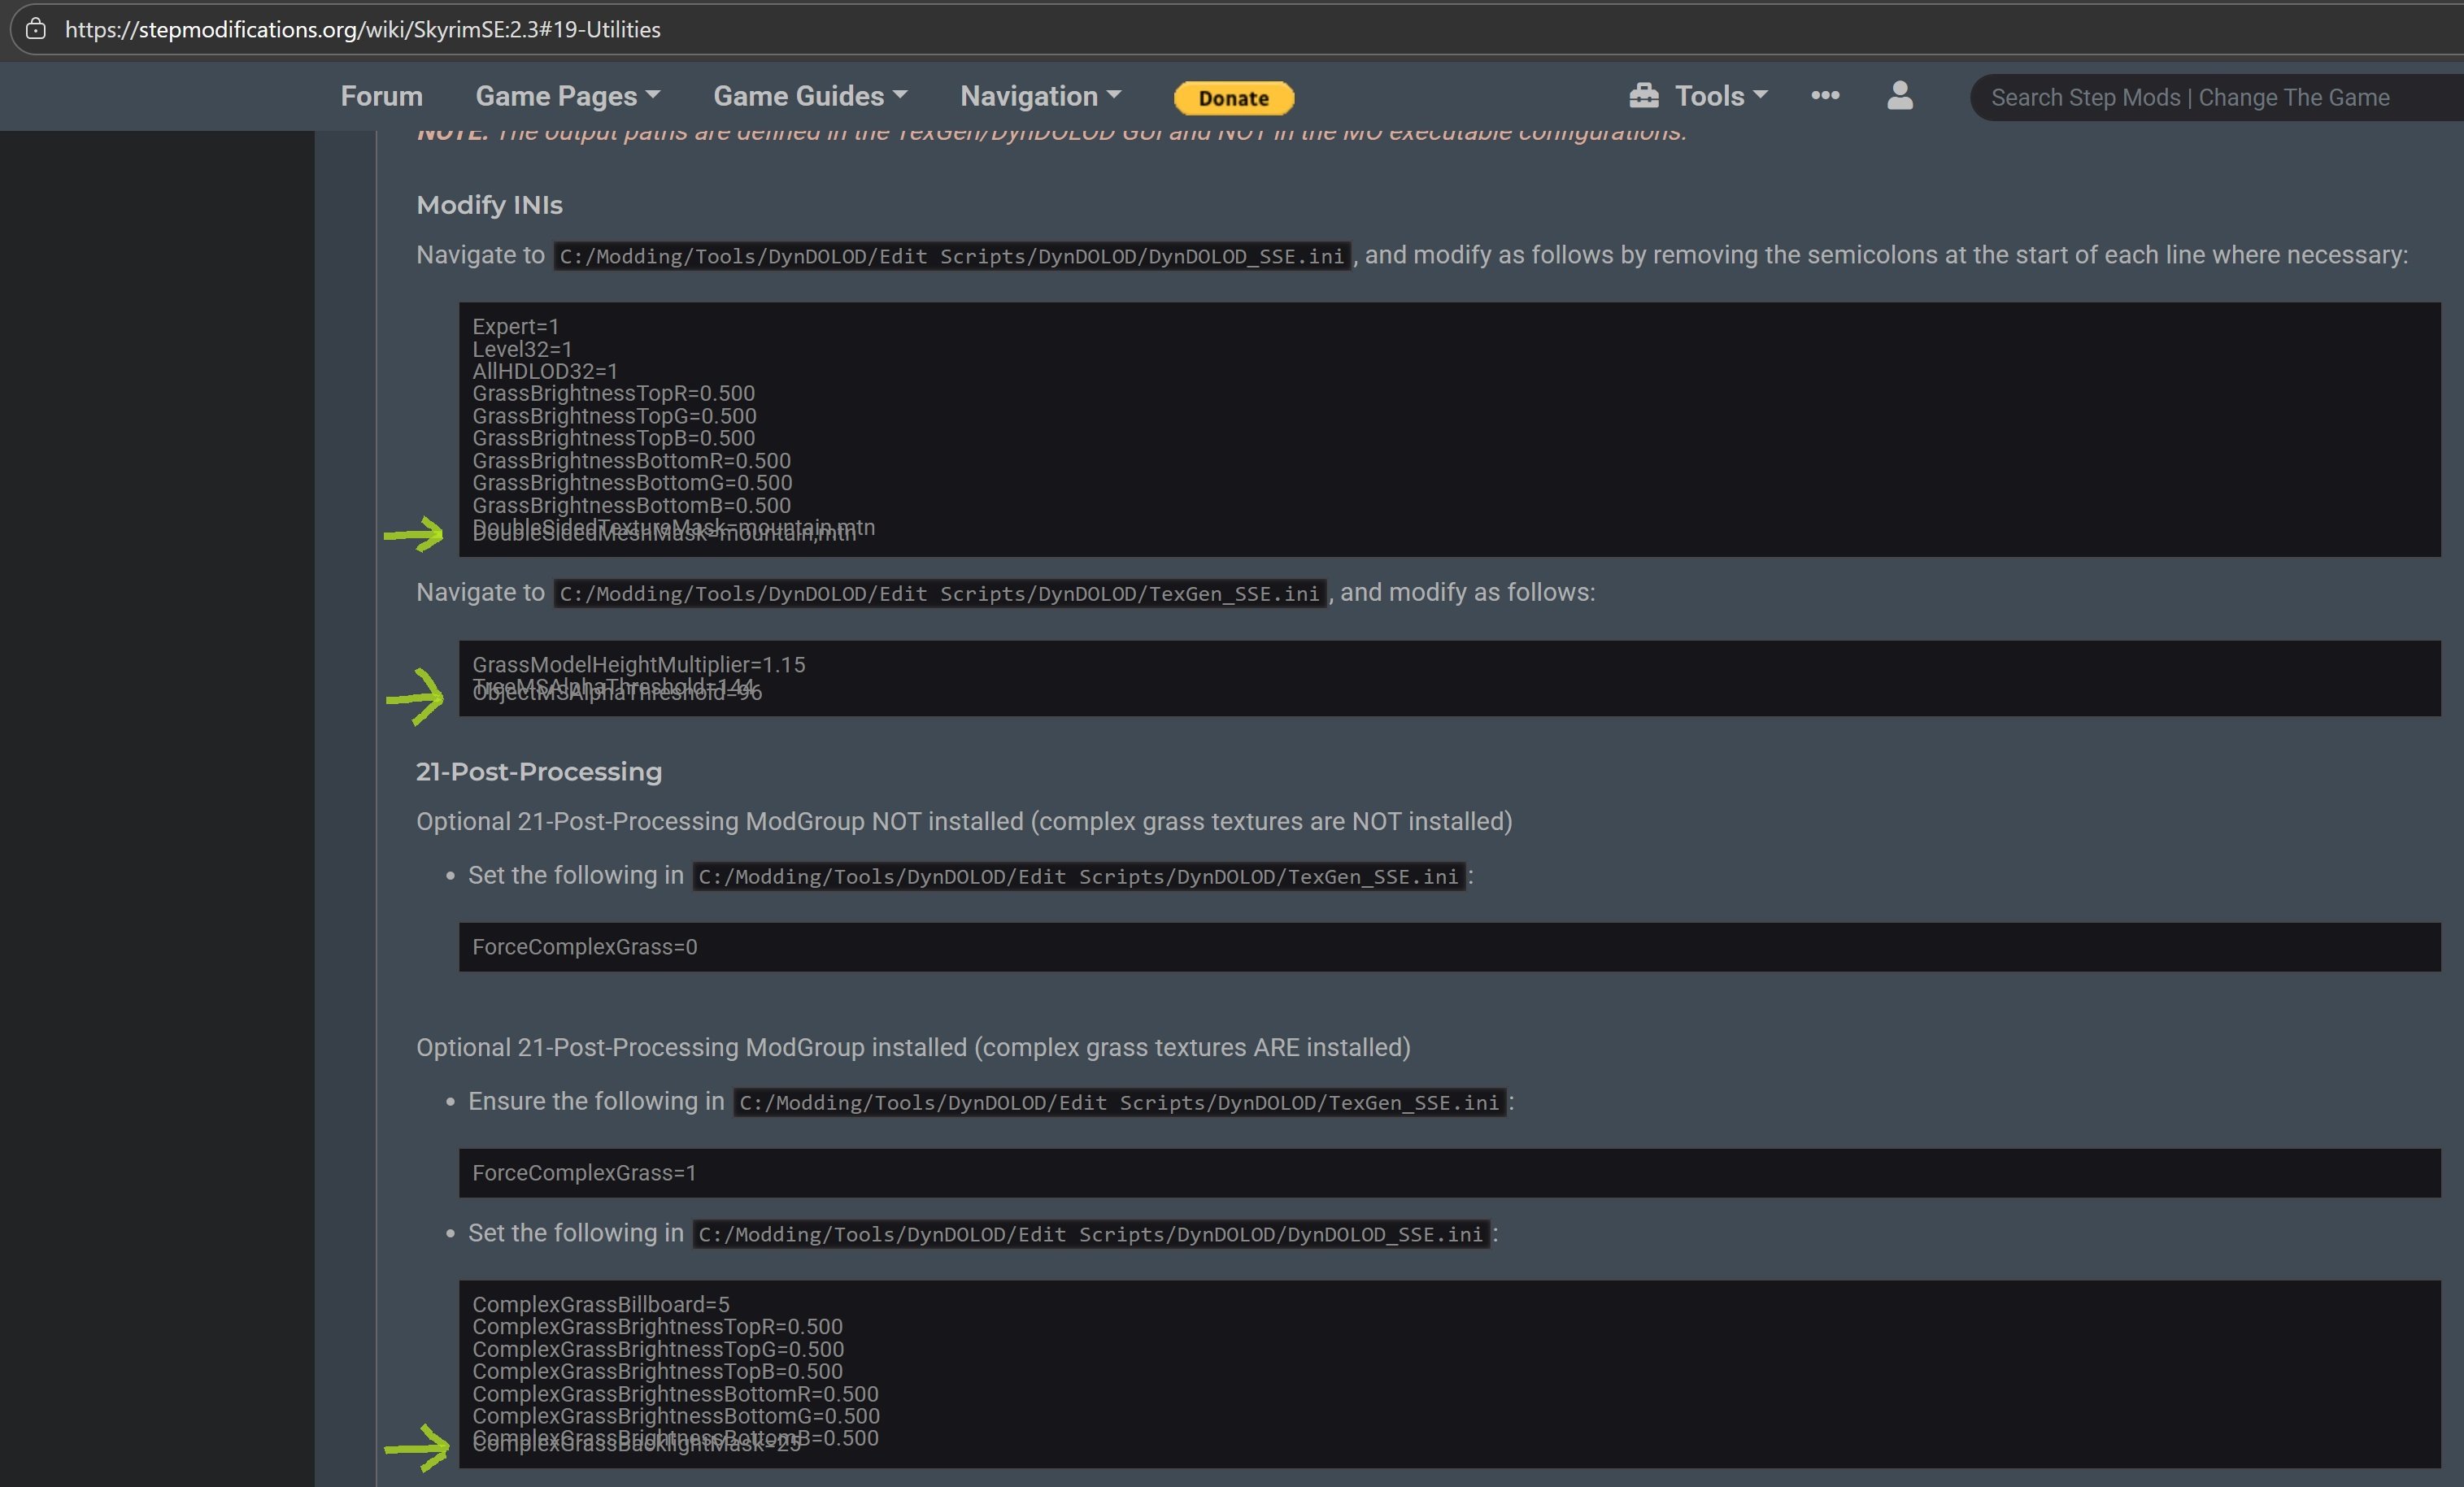Click the yellow Donate button
This screenshot has width=2464, height=1487.
(1233, 98)
